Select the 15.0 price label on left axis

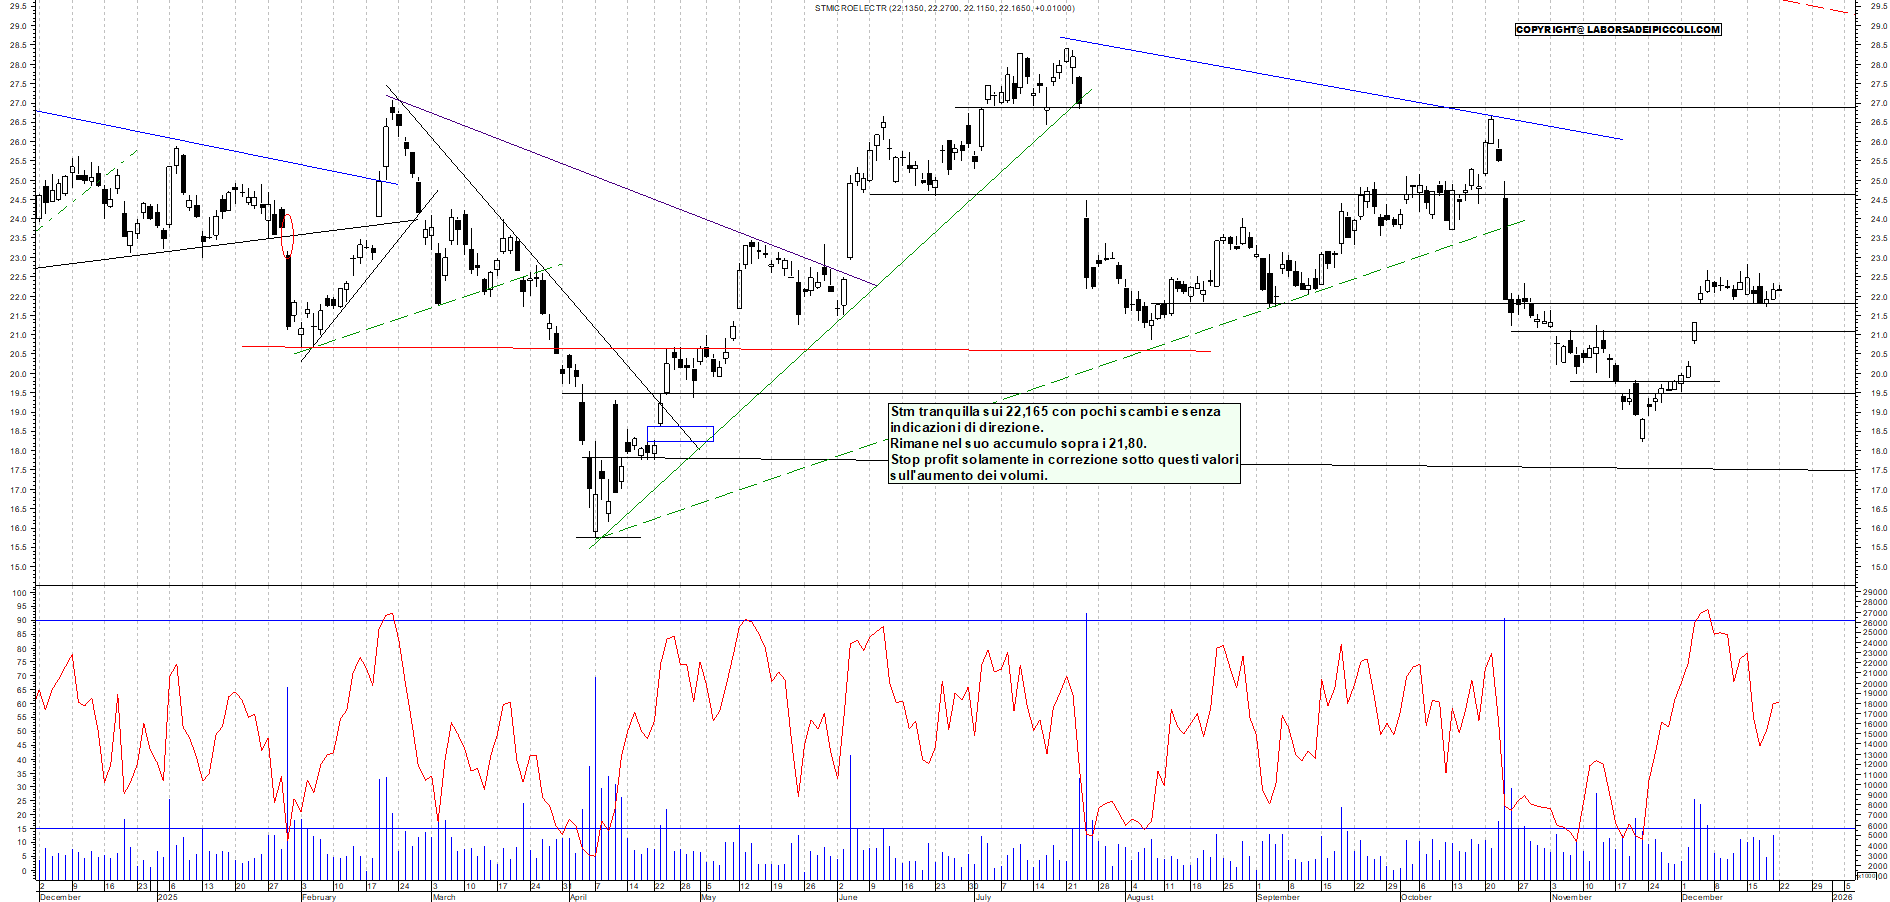[x=18, y=567]
